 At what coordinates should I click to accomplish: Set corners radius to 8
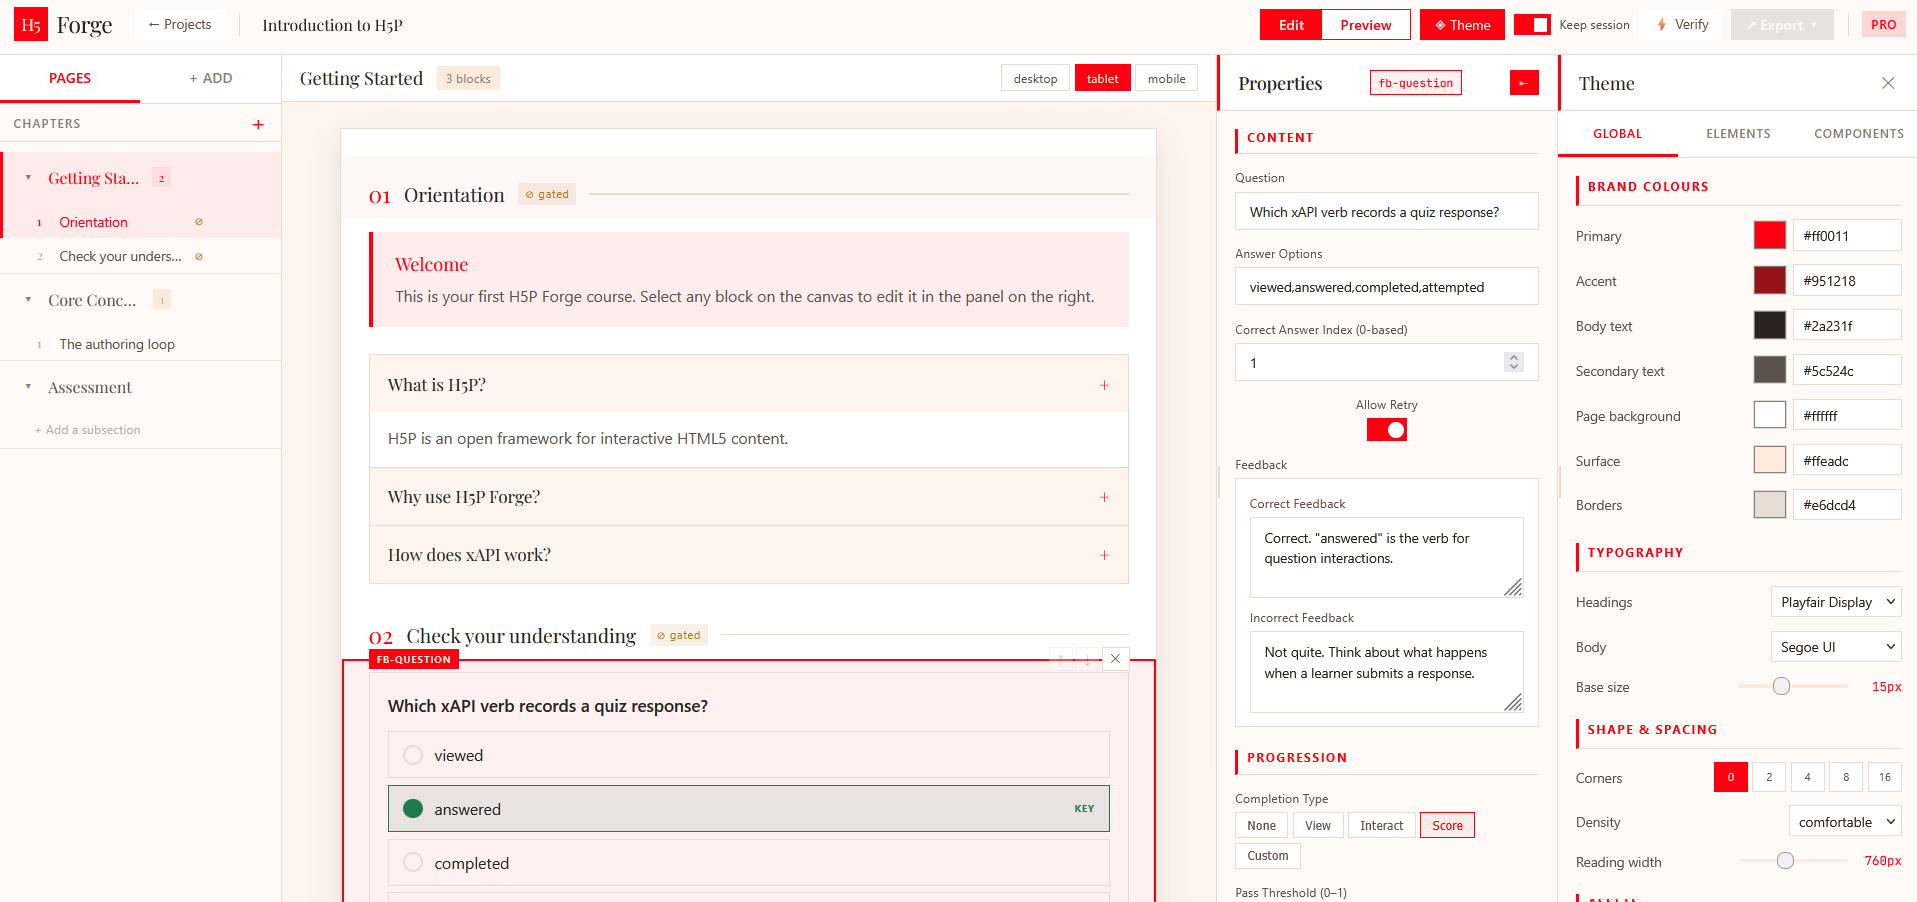pyautogui.click(x=1846, y=777)
